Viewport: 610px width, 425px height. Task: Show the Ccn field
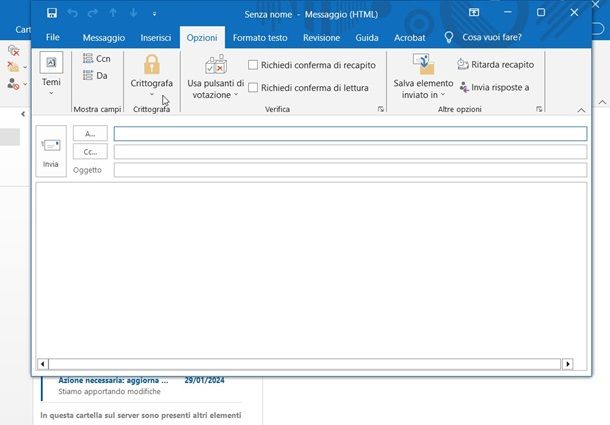click(97, 58)
